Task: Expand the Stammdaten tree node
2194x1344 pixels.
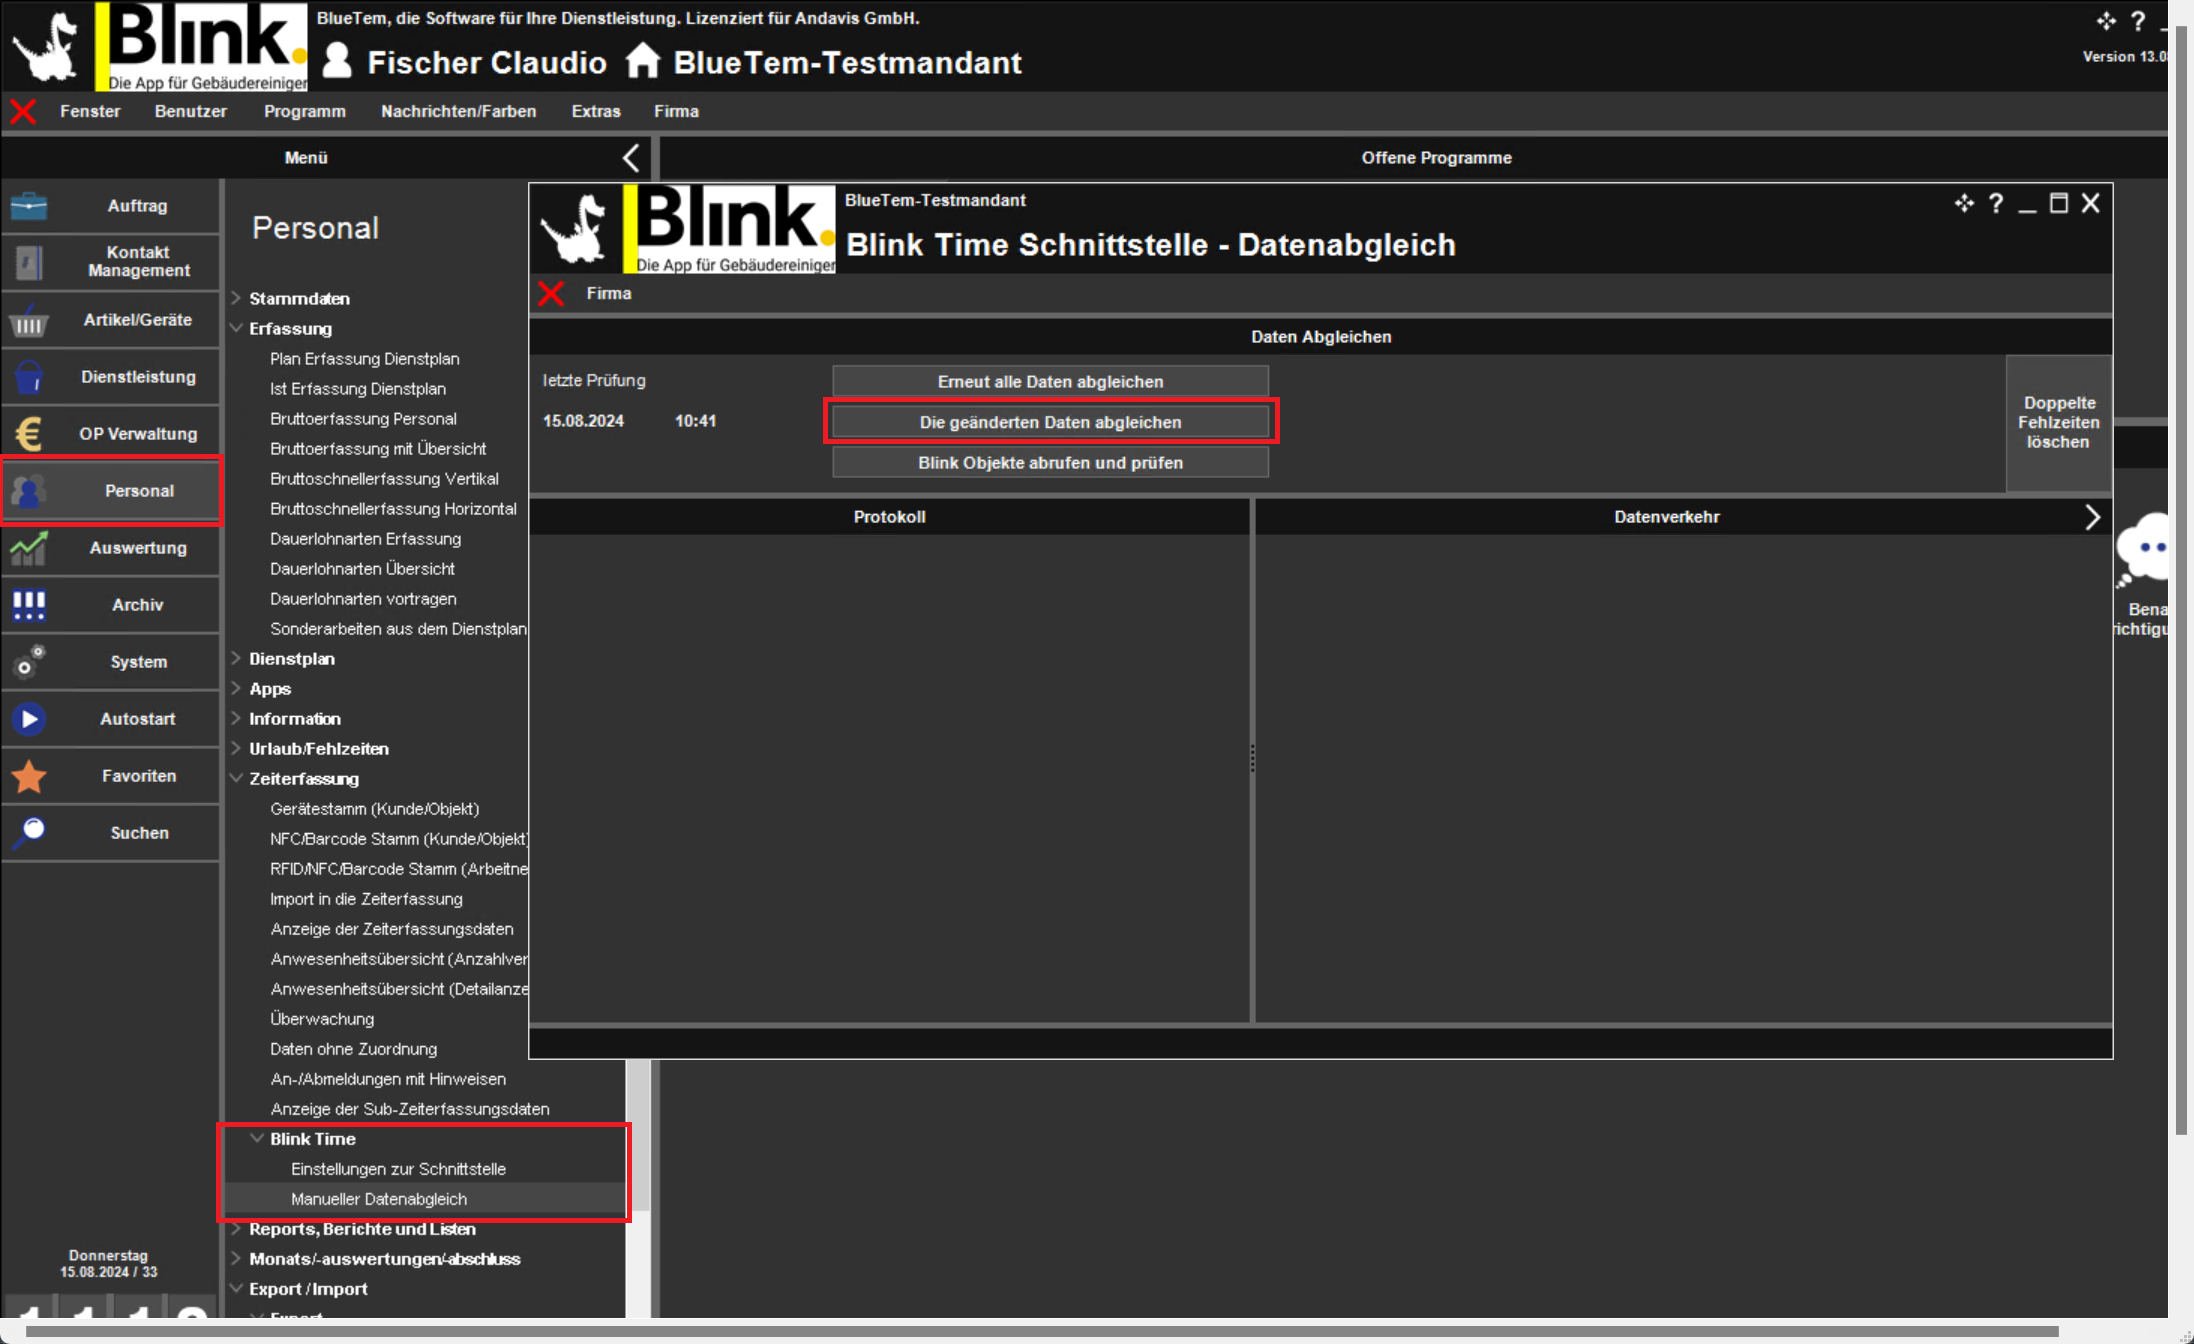Action: 237,298
